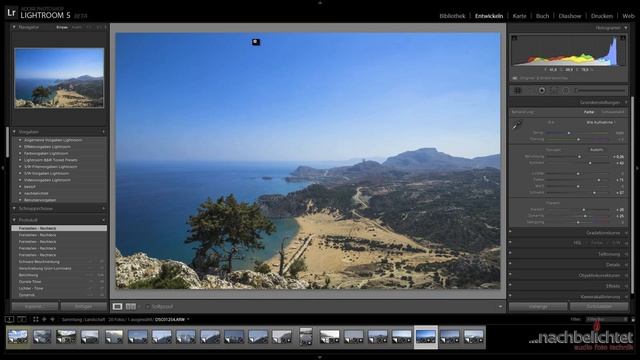Screen dimensions: 640x360
Task: Select the Entwickeln module tab
Action: pyautogui.click(x=489, y=16)
